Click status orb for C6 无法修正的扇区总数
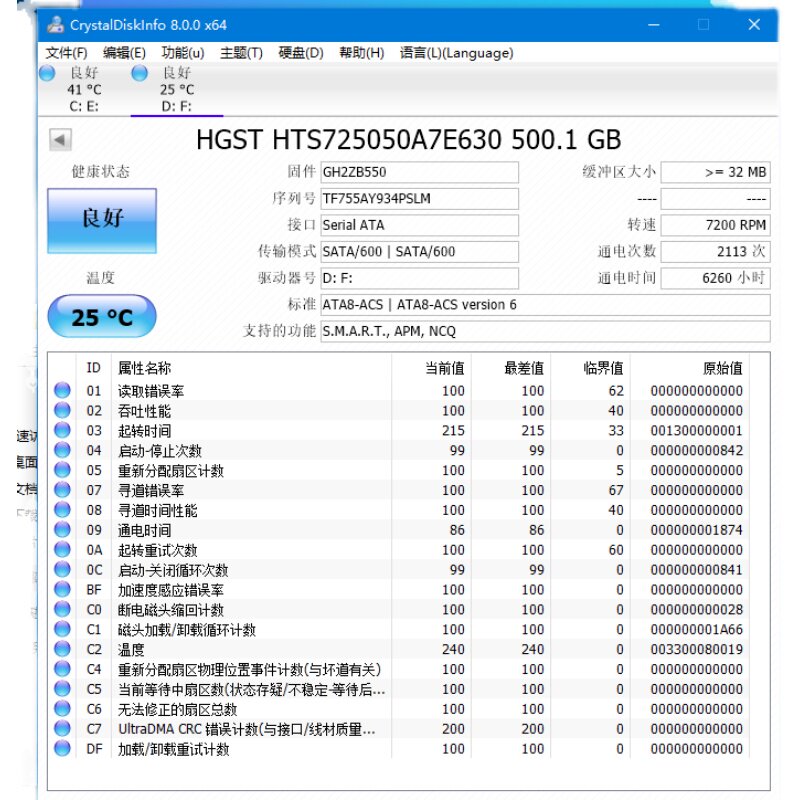This screenshot has width=800, height=800. tap(62, 709)
